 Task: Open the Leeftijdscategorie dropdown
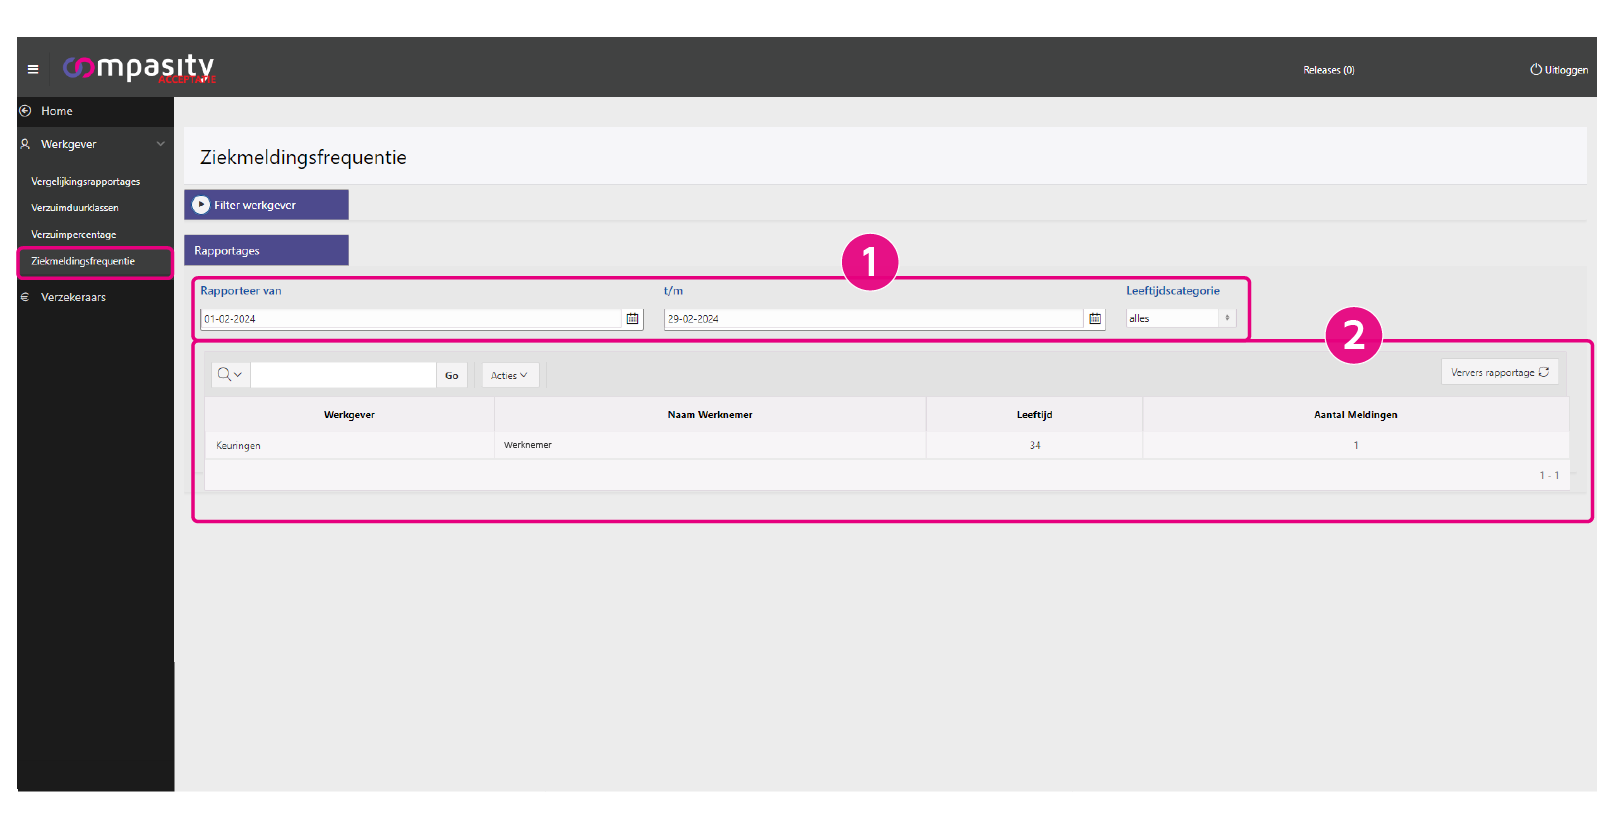click(1181, 318)
